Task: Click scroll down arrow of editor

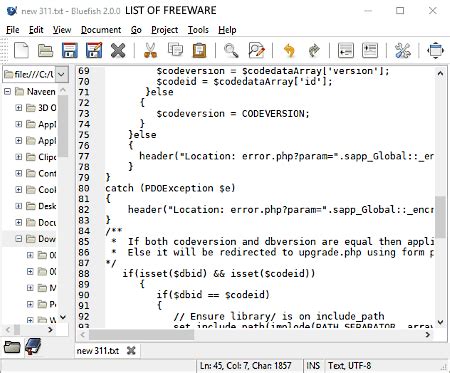Action: tap(440, 322)
